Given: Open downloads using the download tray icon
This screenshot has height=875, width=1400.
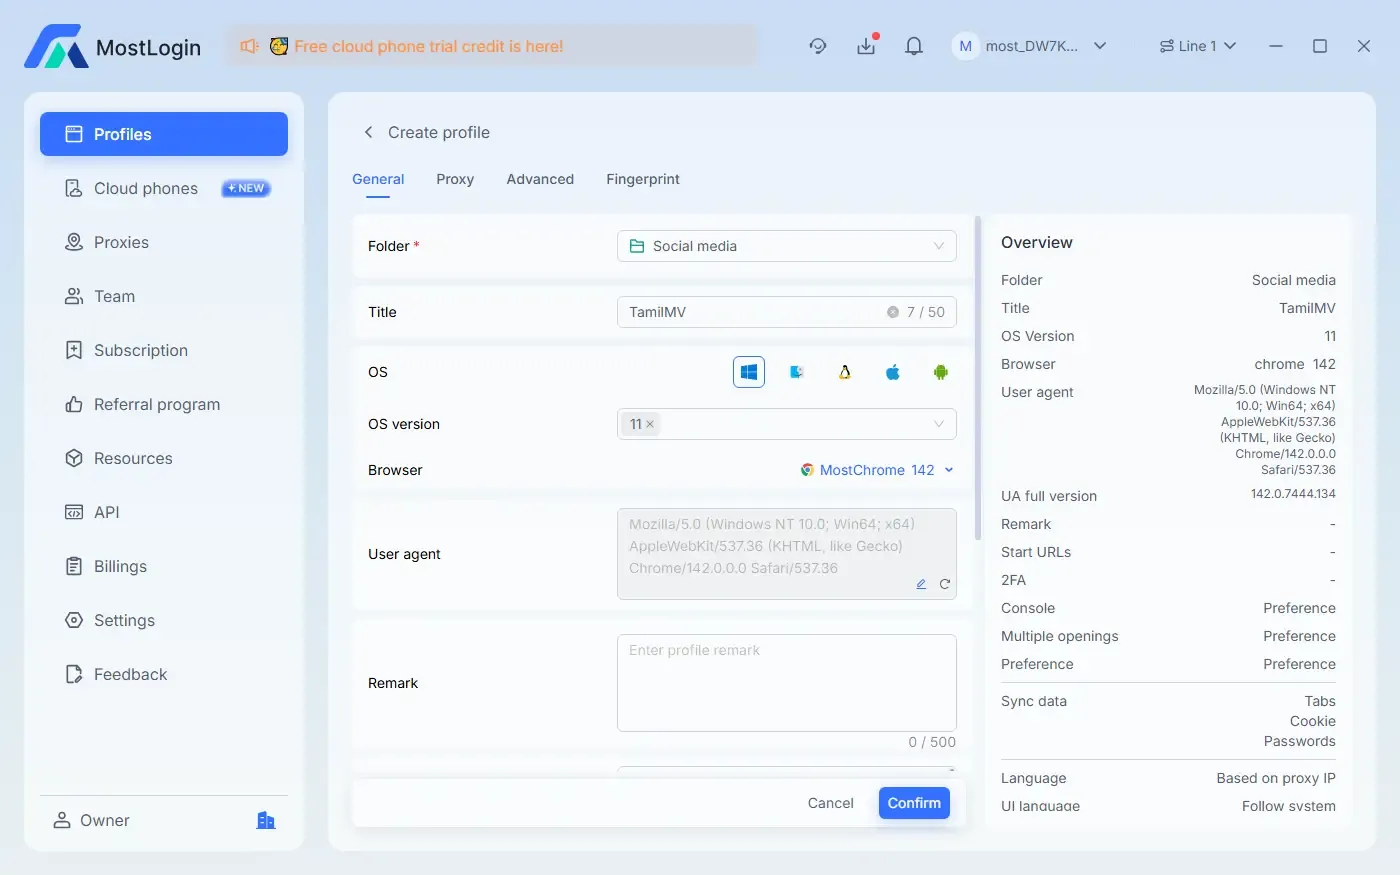Looking at the screenshot, I should 866,46.
